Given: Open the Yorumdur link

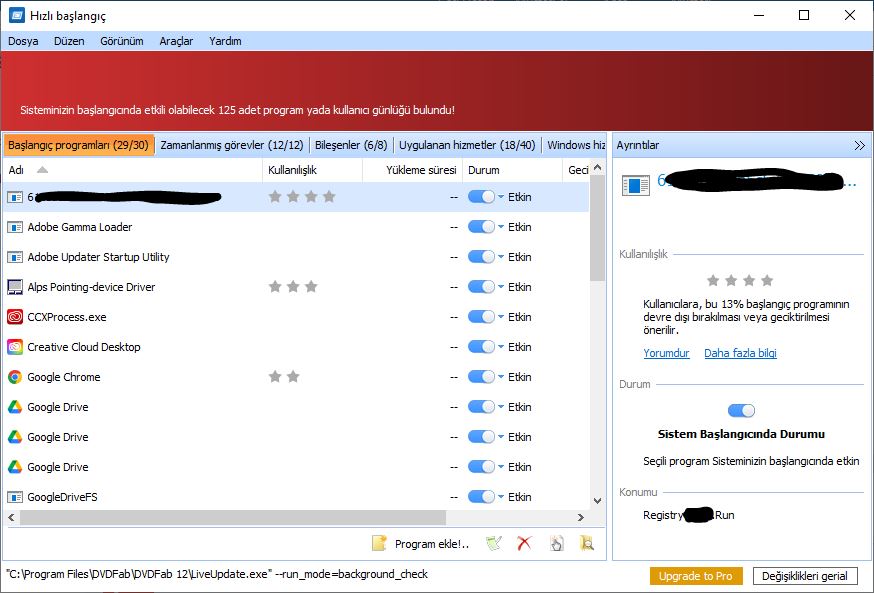Looking at the screenshot, I should tap(666, 353).
